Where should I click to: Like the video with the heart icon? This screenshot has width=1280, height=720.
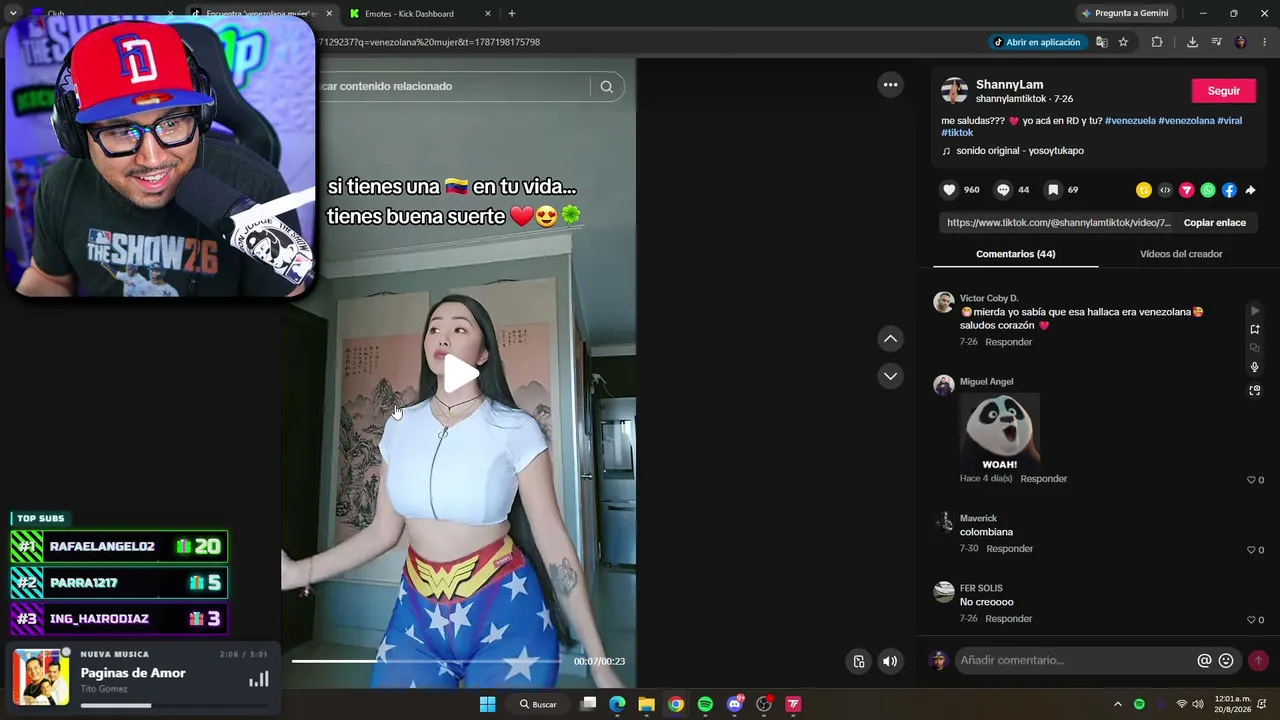949,190
